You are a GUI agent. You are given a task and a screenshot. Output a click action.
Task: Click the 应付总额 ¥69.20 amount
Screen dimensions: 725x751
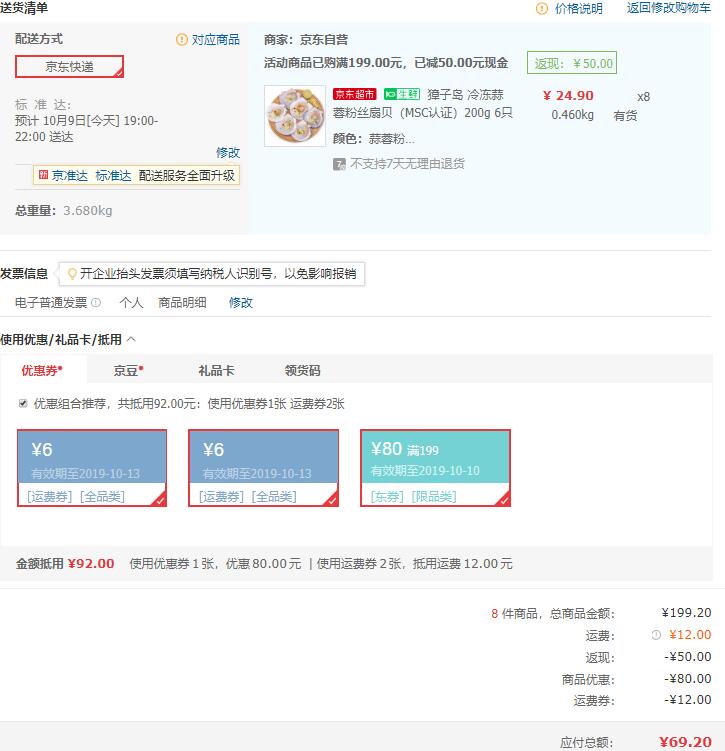click(x=685, y=742)
